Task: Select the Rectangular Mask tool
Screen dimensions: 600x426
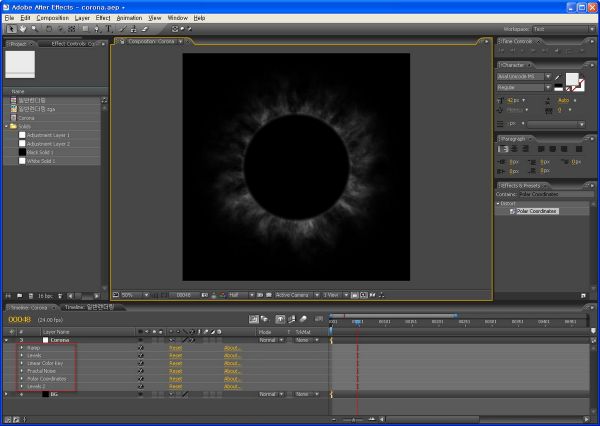Action: tap(85, 29)
